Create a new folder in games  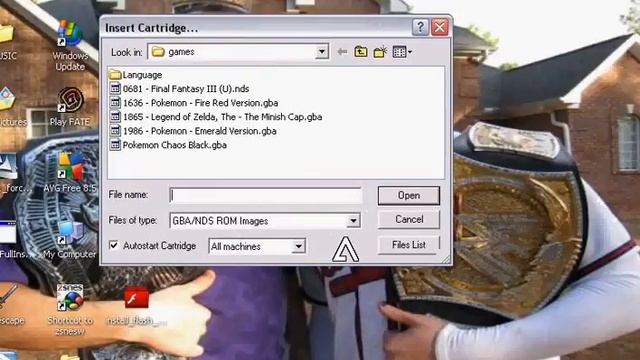click(380, 52)
